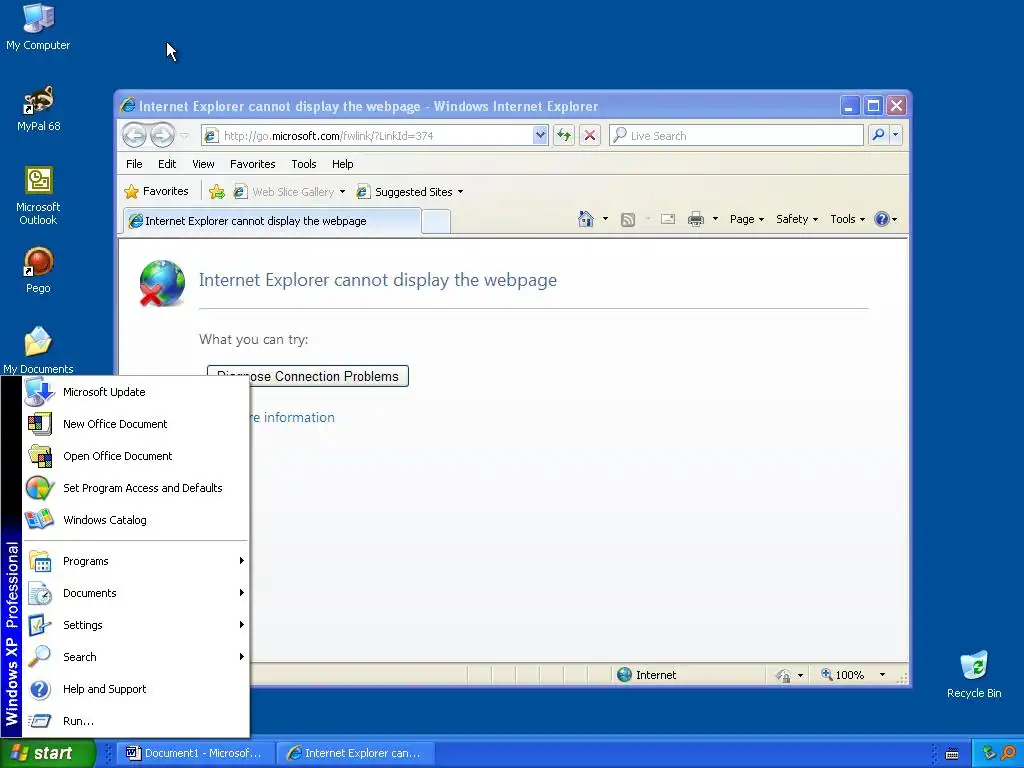Click the network tray icon beside the magnifier
The image size is (1024, 768).
point(989,754)
